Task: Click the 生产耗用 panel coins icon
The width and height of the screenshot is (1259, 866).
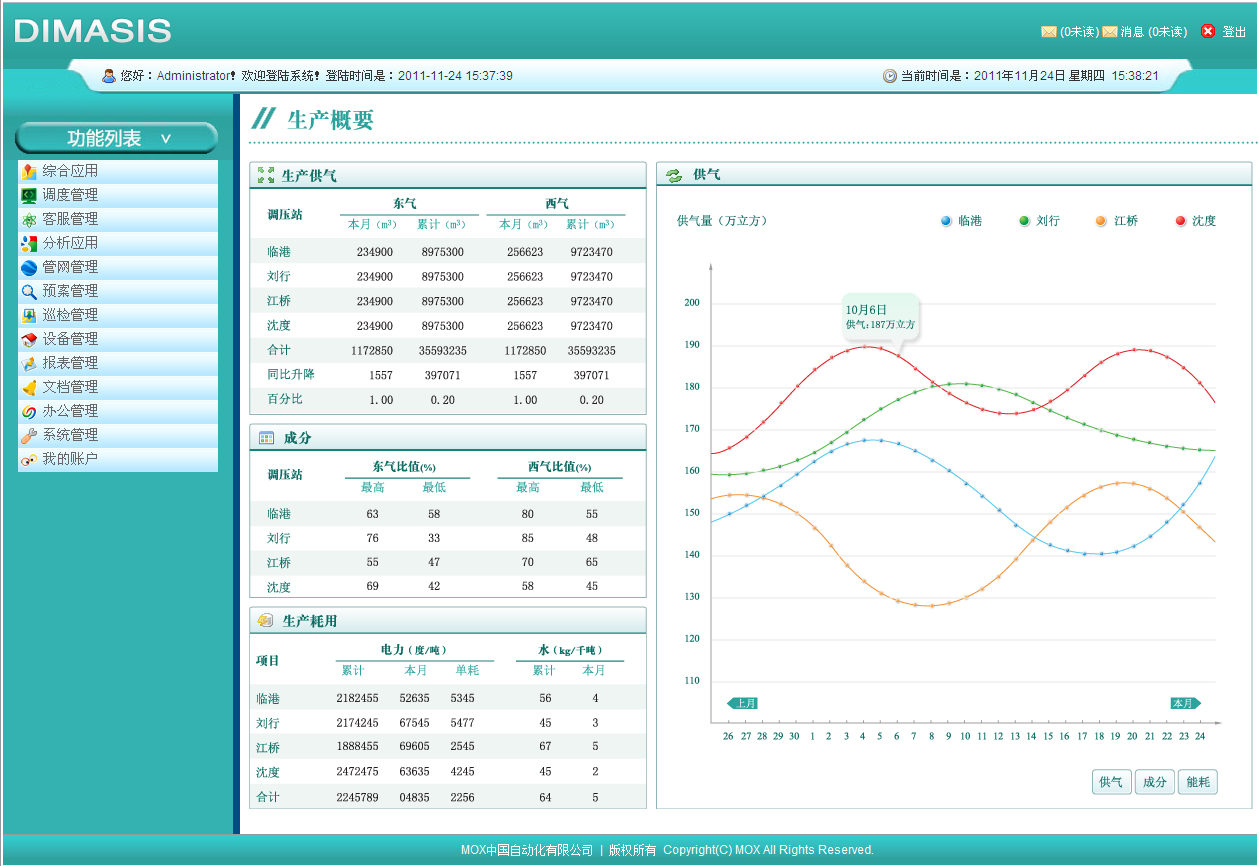Action: tap(265, 620)
